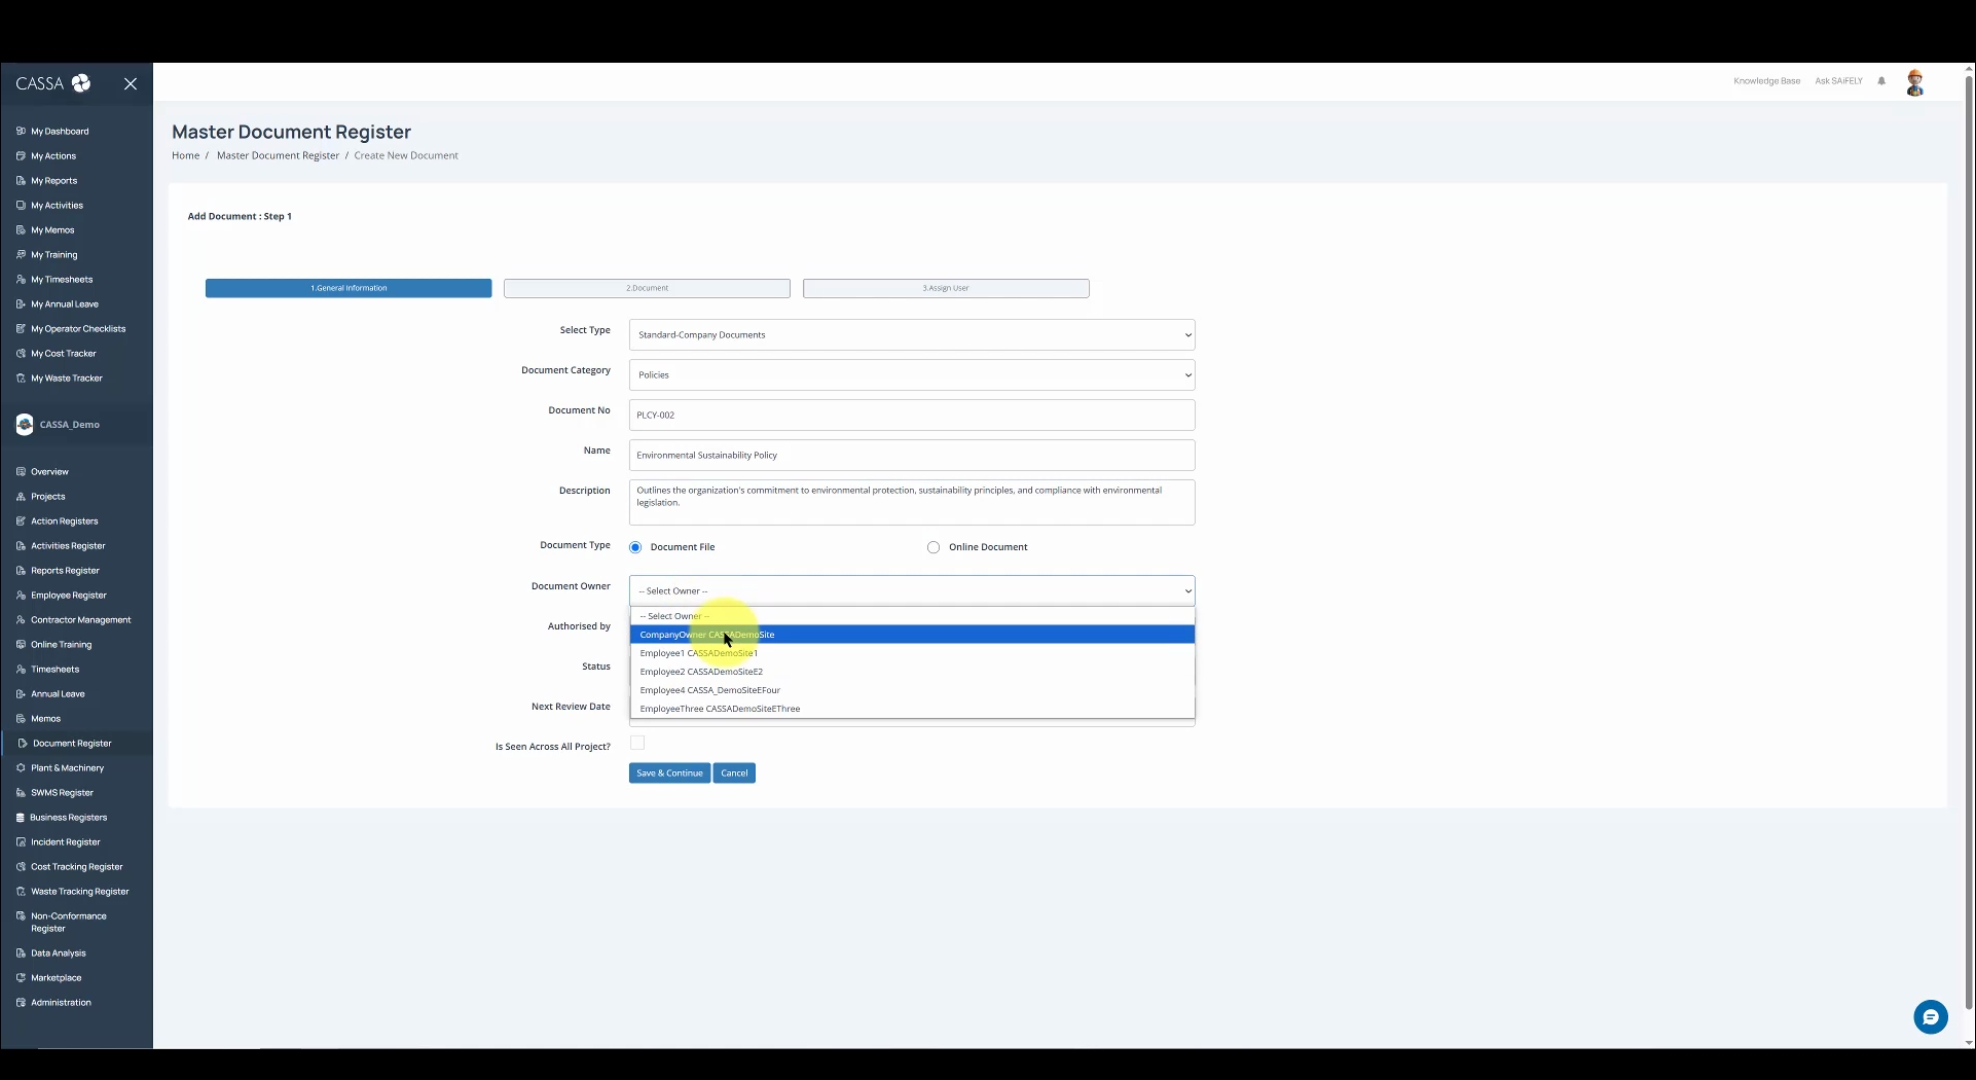Open the user profile avatar
The height and width of the screenshot is (1080, 1976).
[1915, 83]
